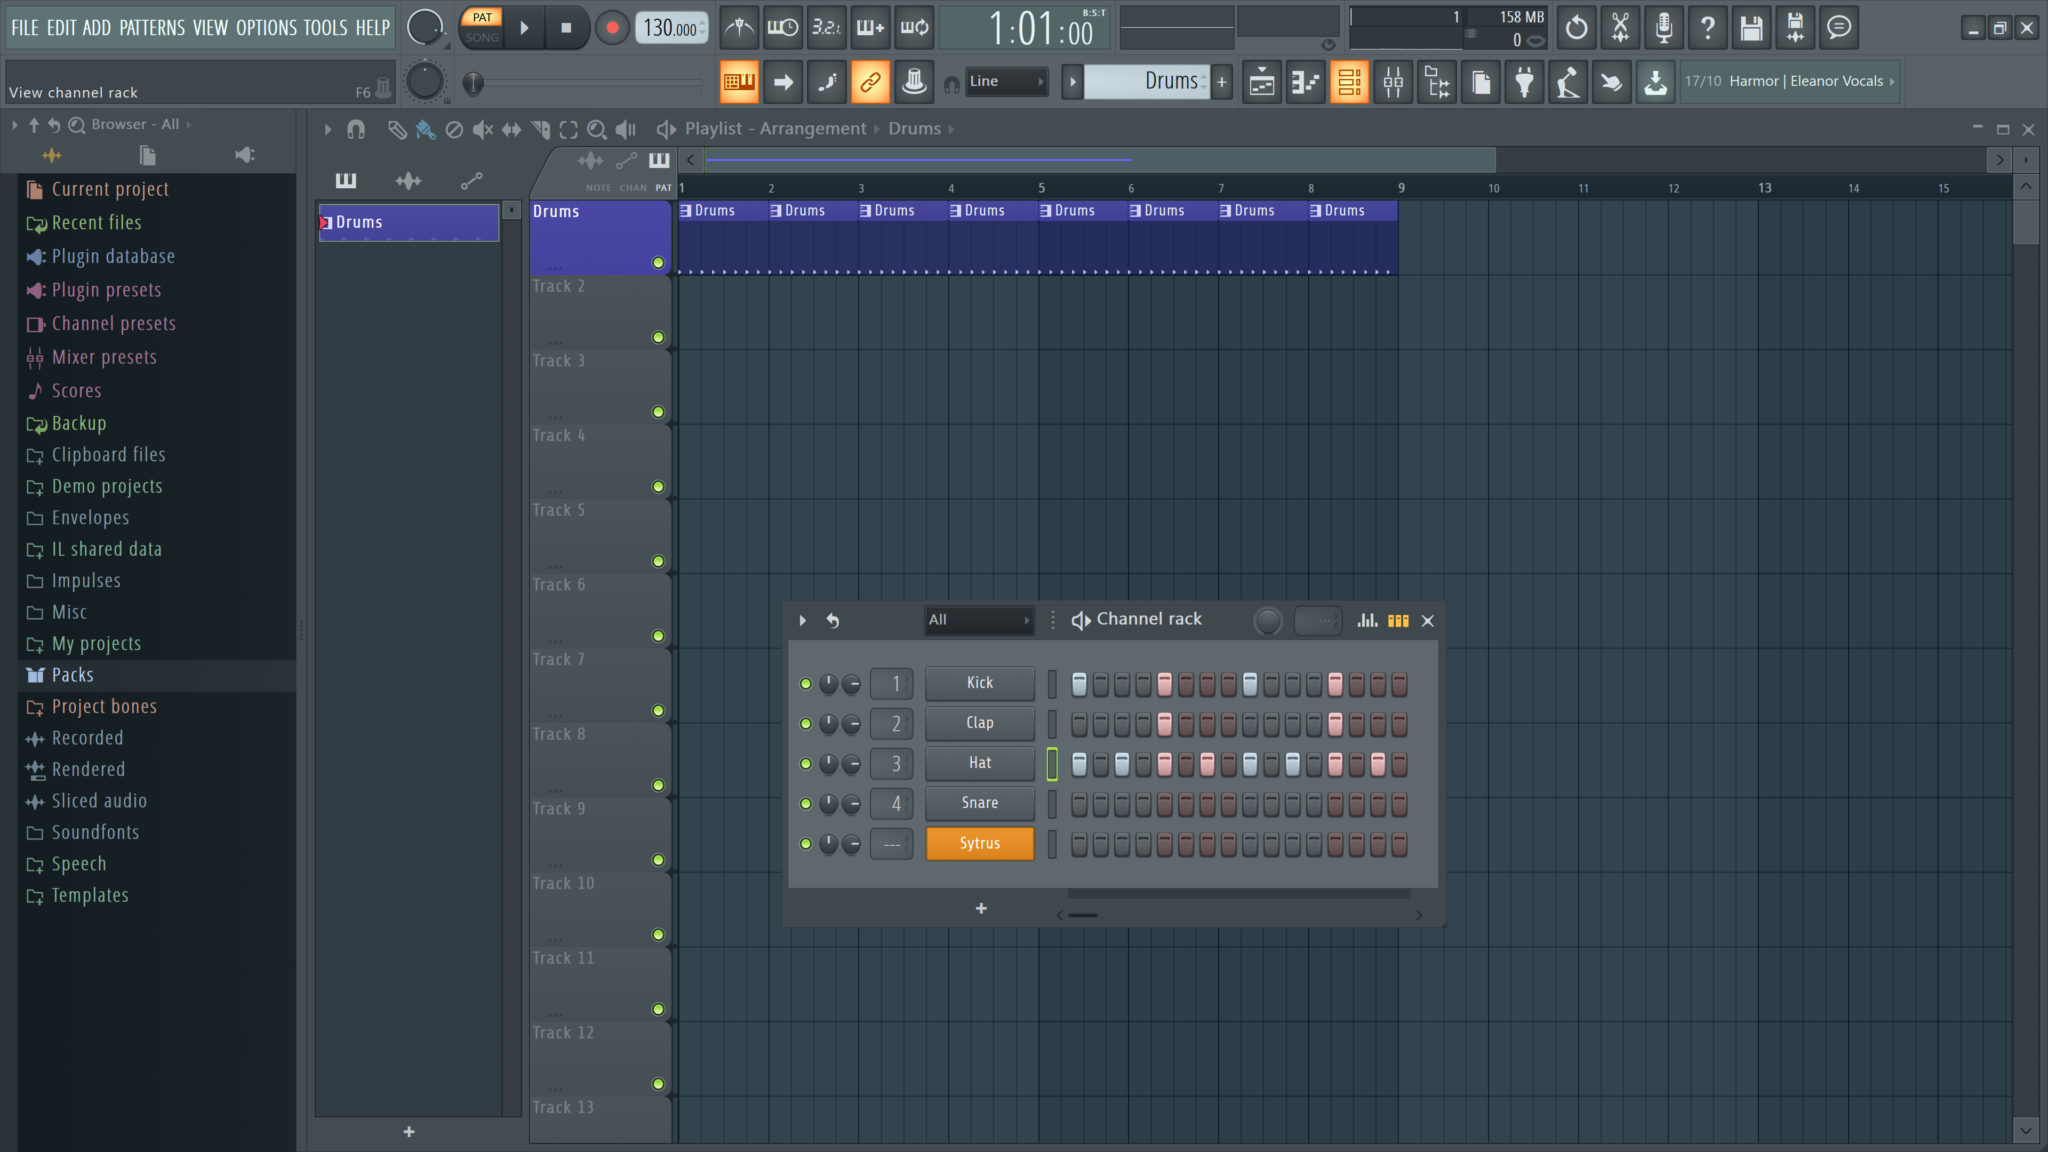Toggle the metronome icon
2048x1152 pixels.
740,27
